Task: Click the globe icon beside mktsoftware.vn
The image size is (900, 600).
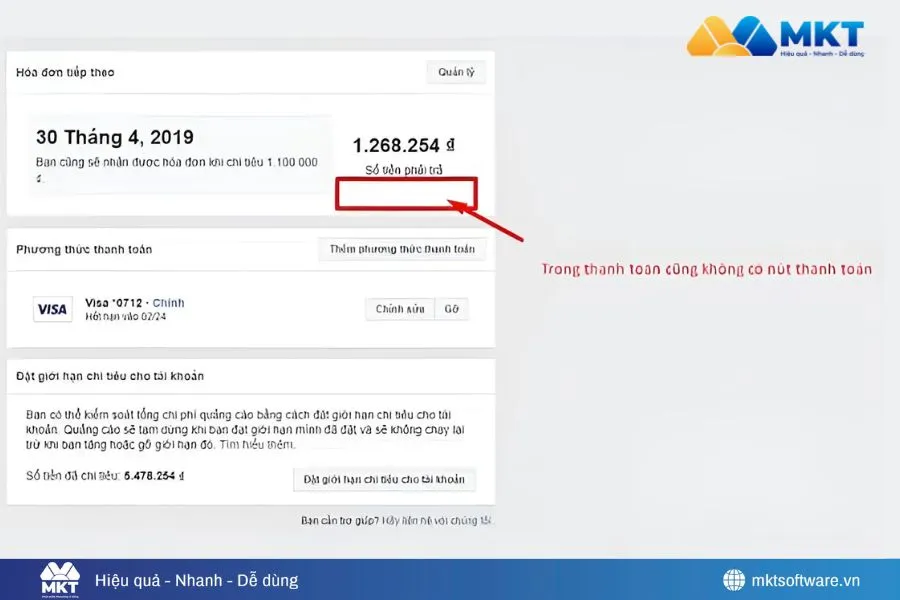Action: (x=734, y=580)
